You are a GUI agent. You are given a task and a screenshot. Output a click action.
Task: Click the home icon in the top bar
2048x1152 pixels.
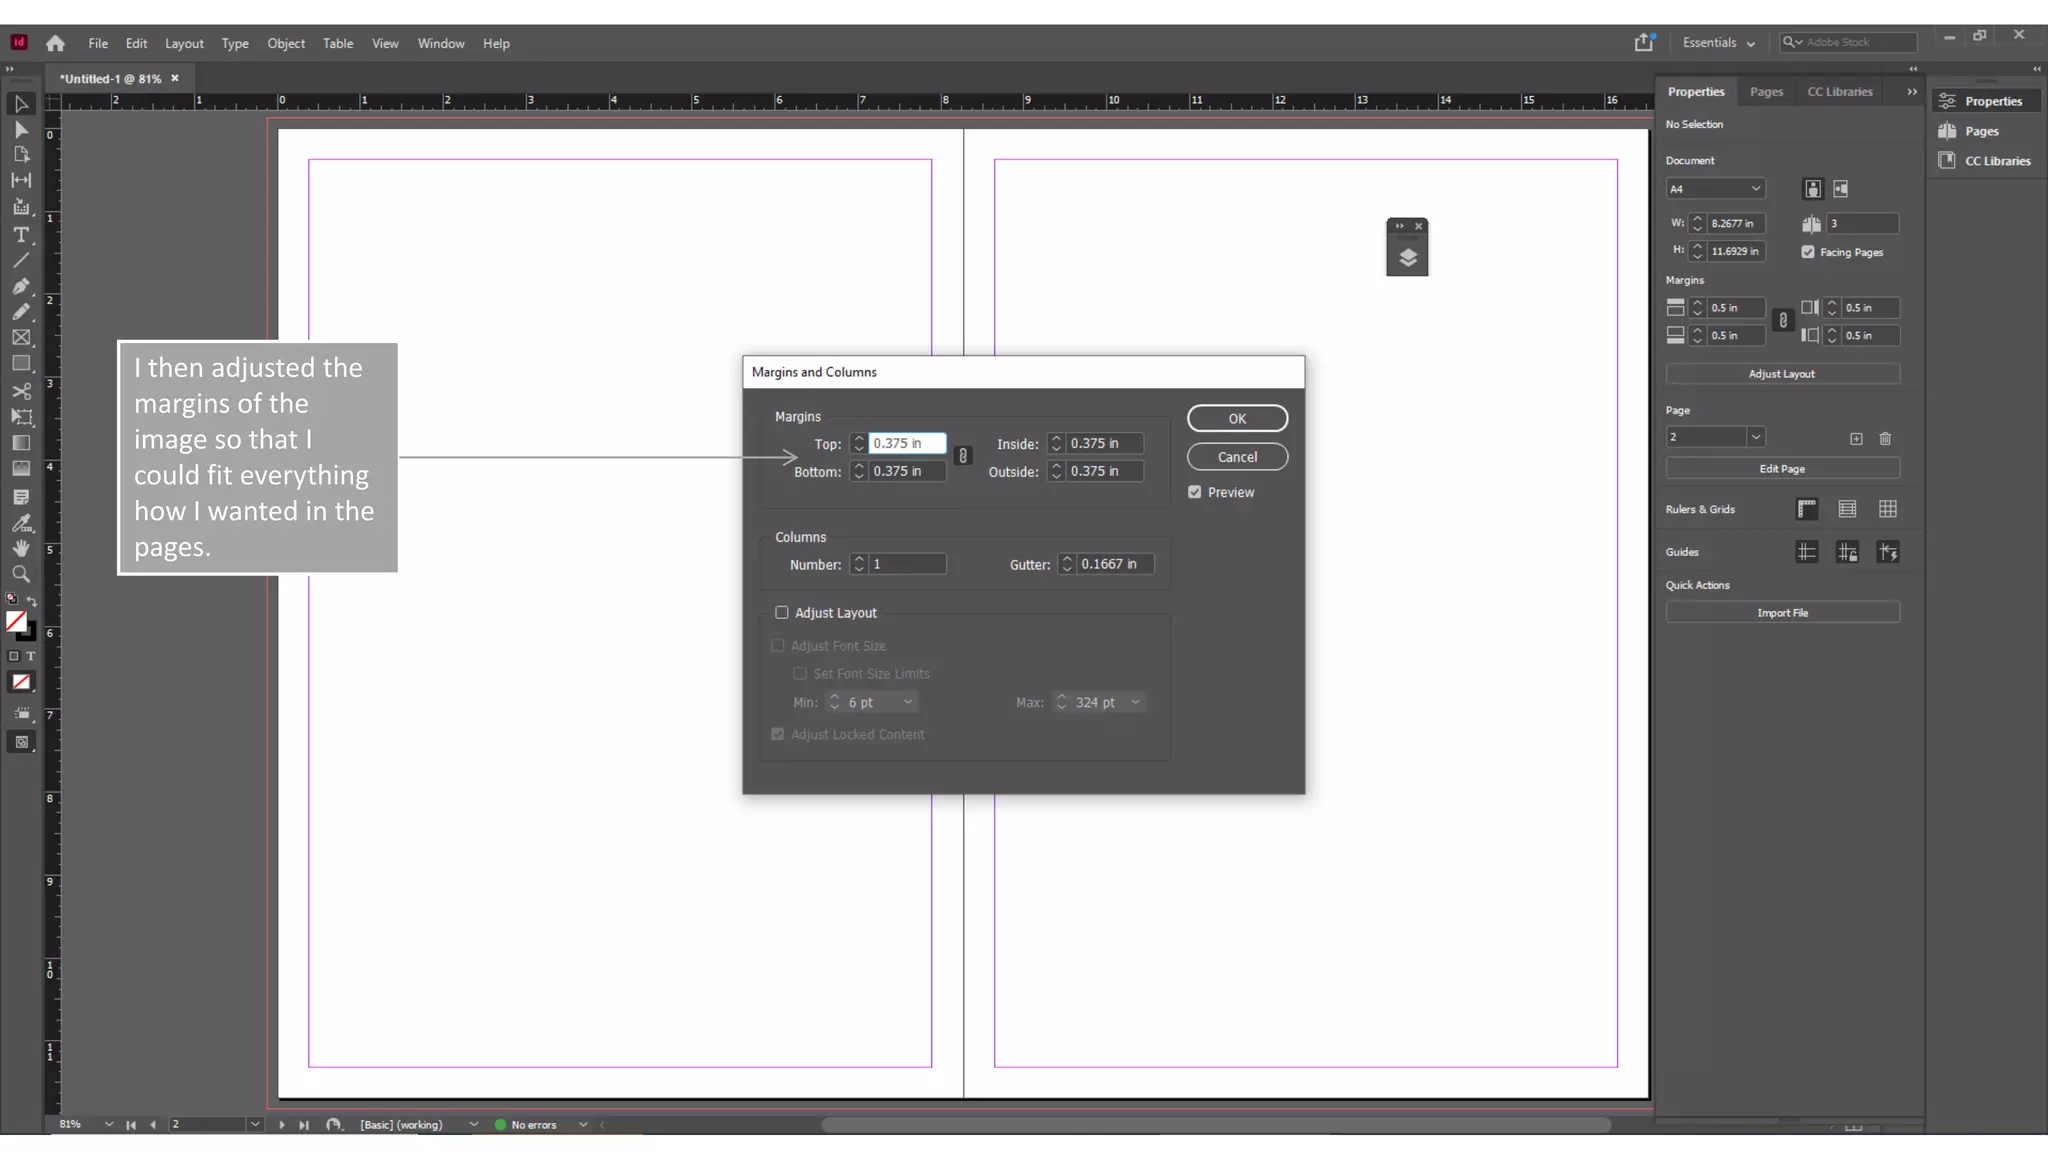[x=55, y=43]
